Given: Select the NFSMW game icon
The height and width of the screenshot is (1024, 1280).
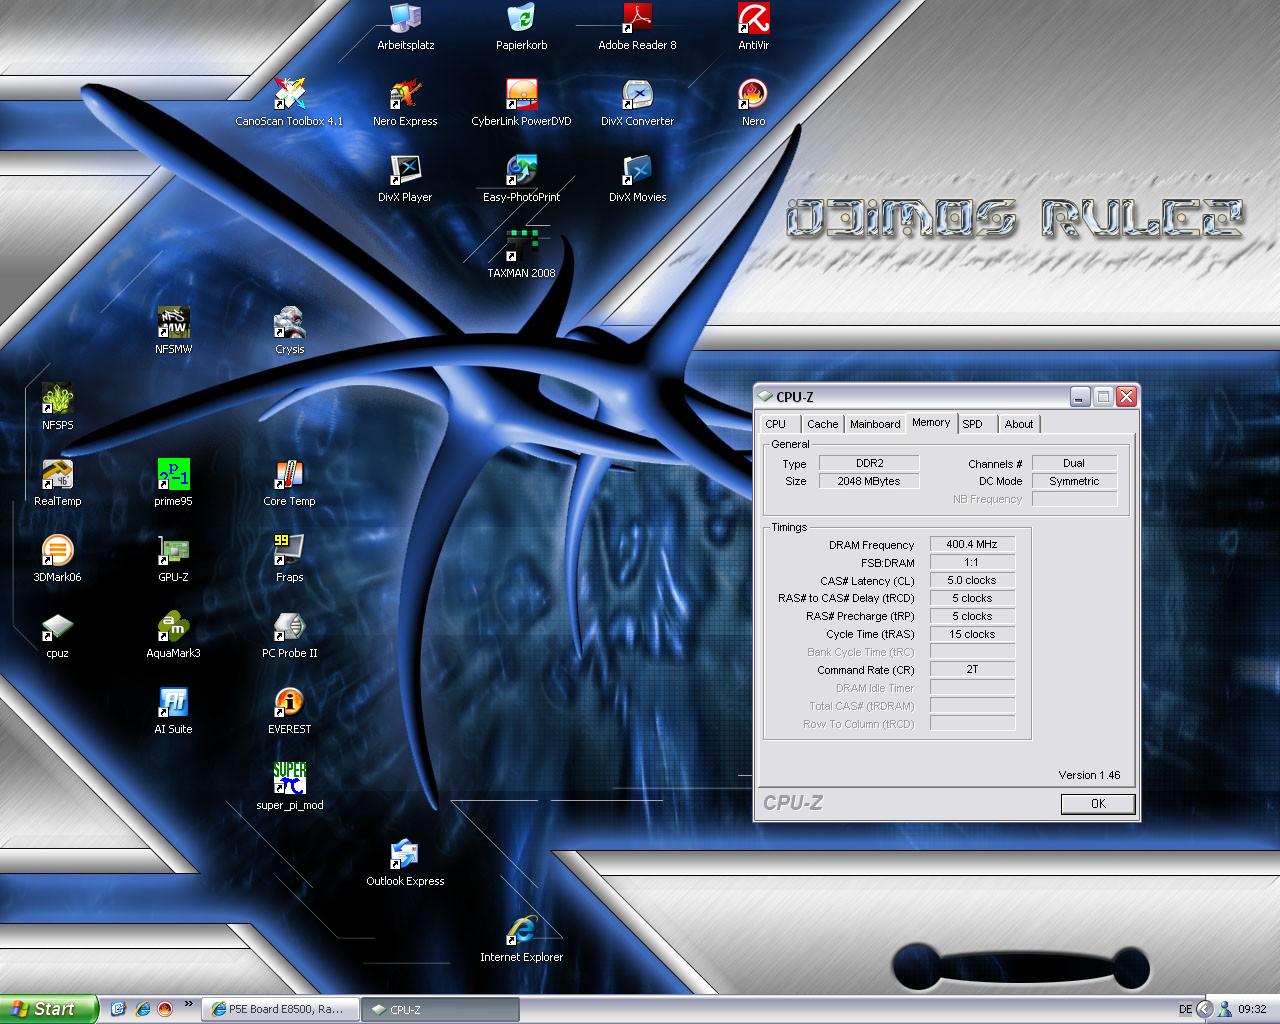Looking at the screenshot, I should (173, 331).
